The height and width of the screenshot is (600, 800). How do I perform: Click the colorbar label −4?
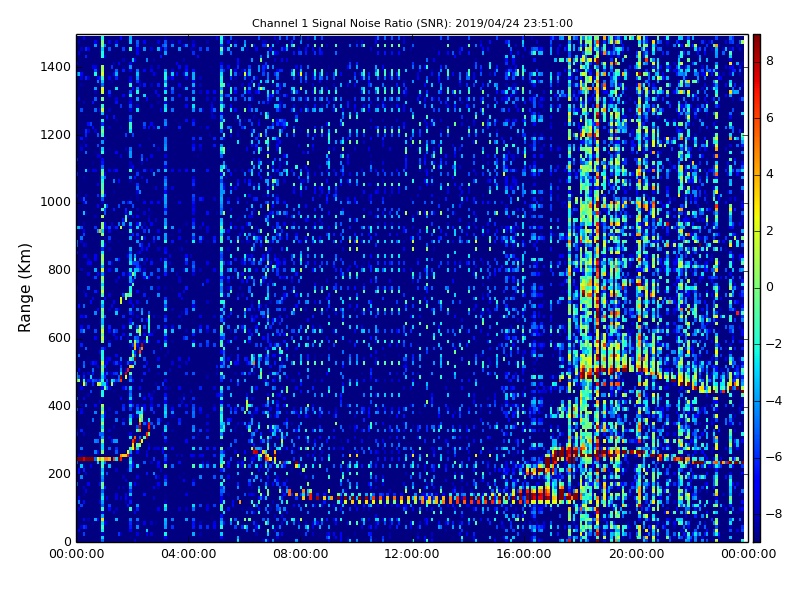point(774,401)
